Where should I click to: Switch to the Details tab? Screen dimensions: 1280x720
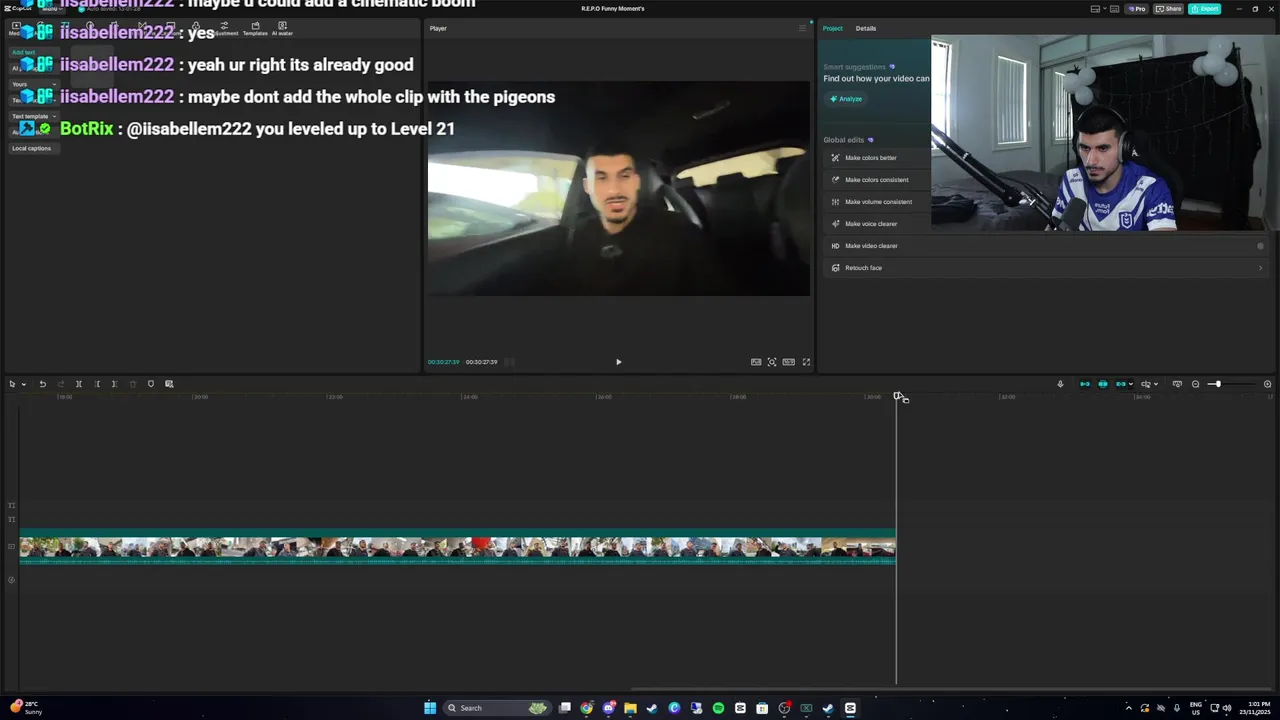866,28
